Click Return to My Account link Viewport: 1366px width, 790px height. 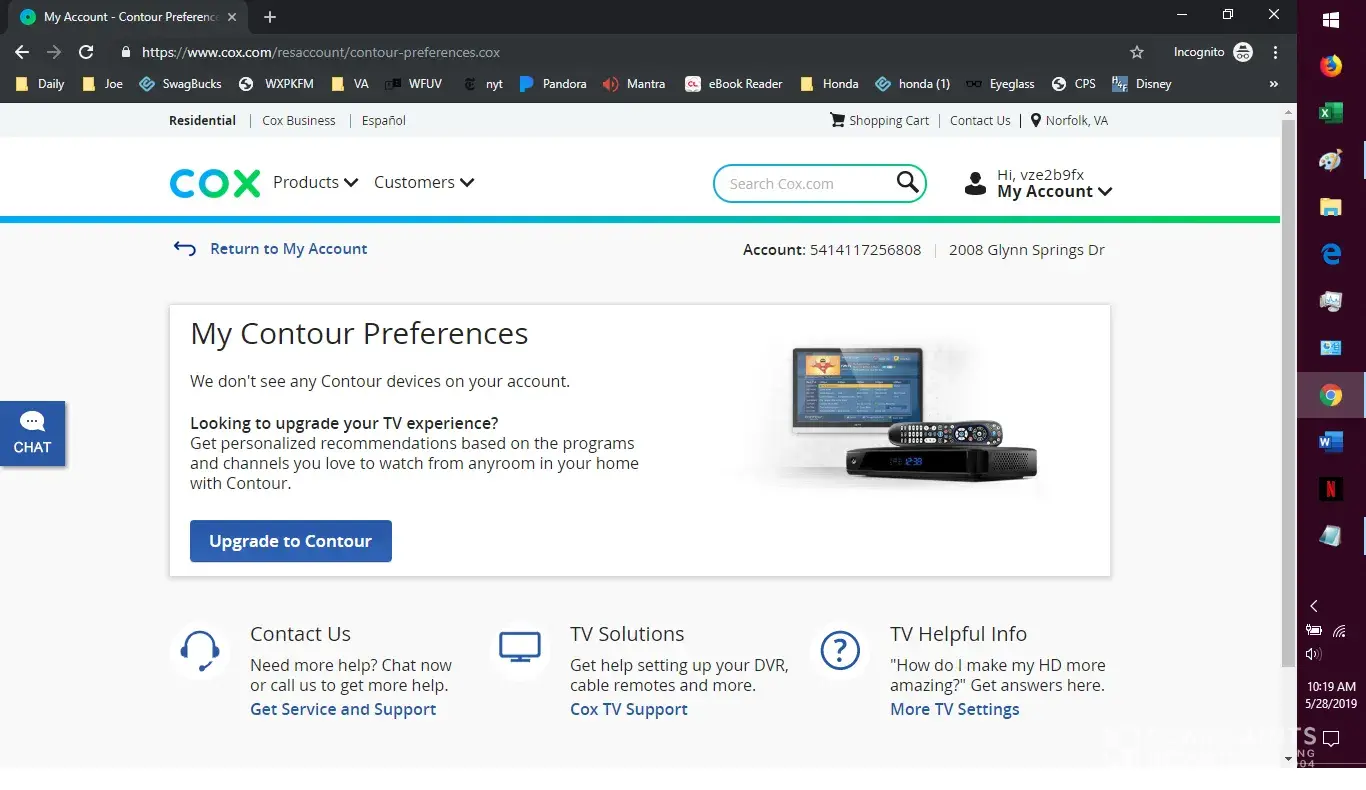pos(288,249)
